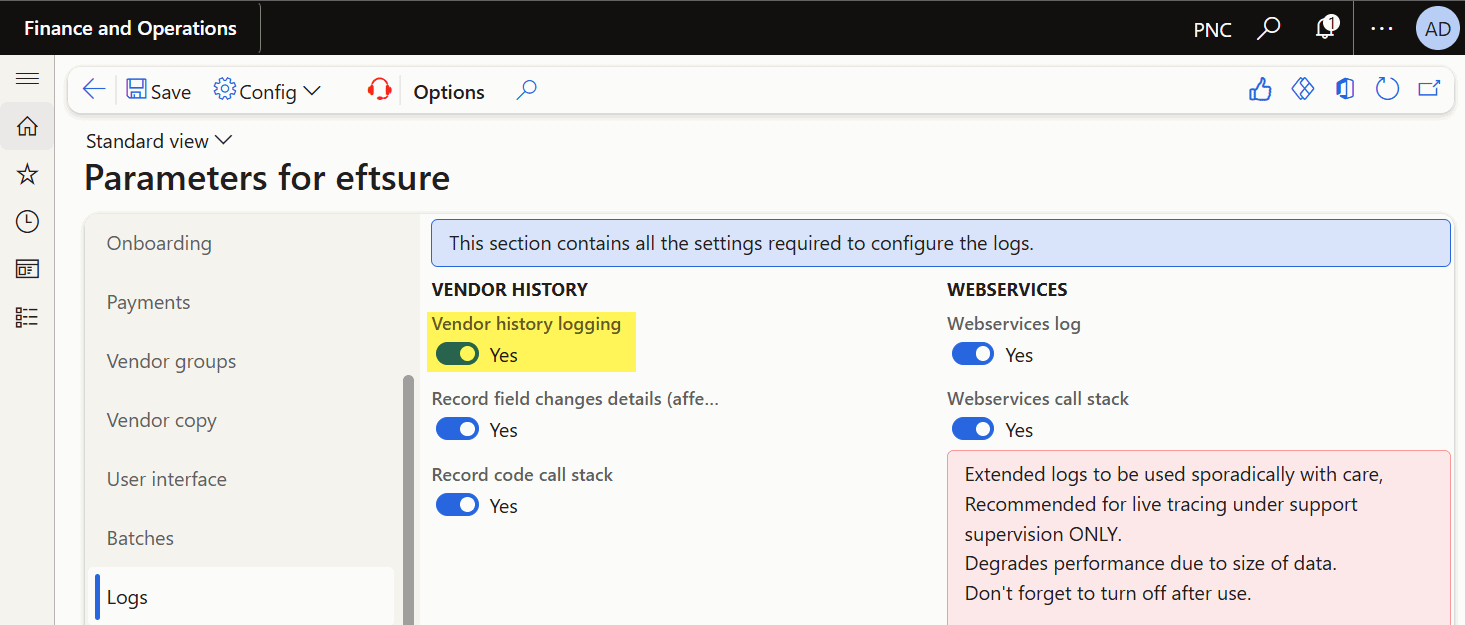Expand the hamburger navigation menu
1465x625 pixels.
(x=27, y=79)
